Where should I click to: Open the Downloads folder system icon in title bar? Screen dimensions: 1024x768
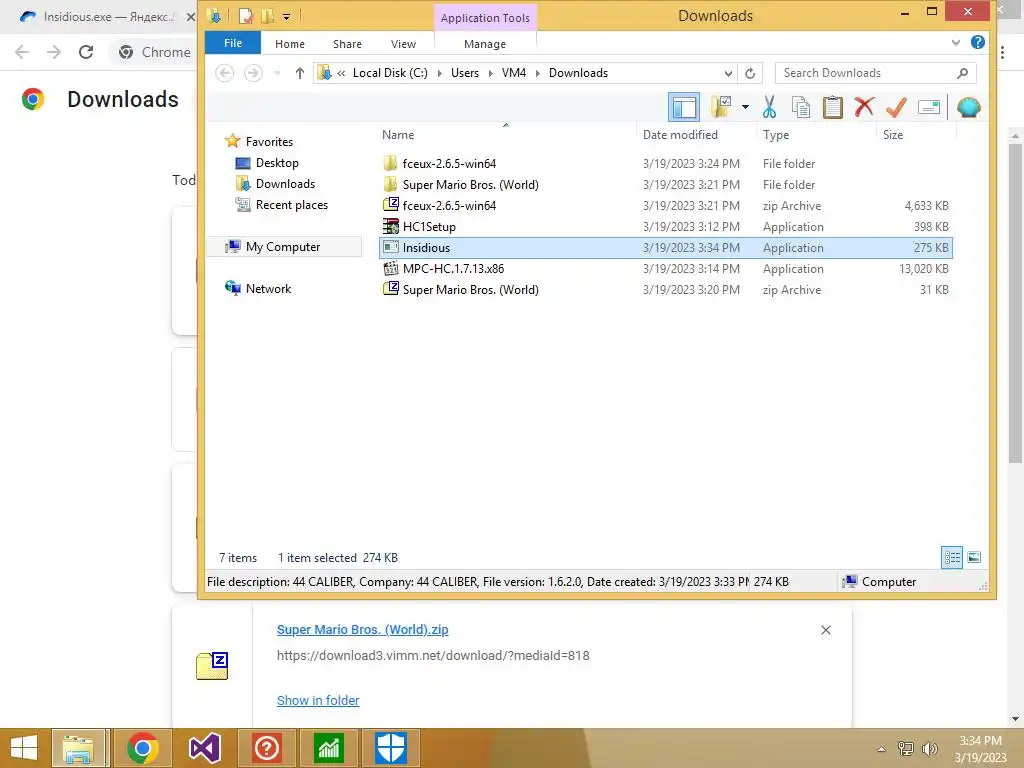click(x=214, y=16)
